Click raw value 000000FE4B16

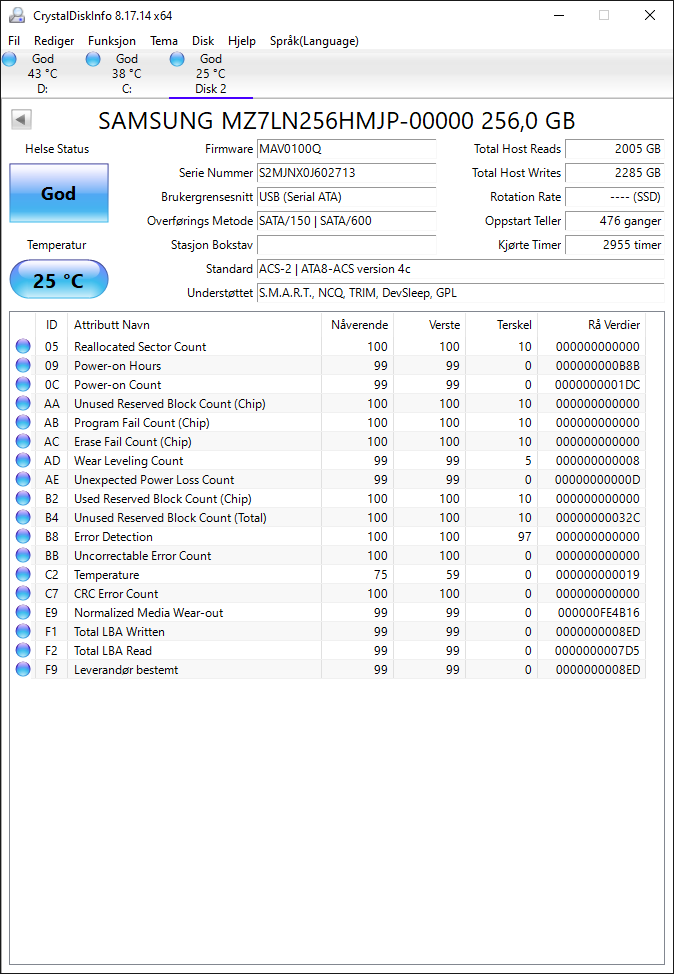[x=598, y=613]
